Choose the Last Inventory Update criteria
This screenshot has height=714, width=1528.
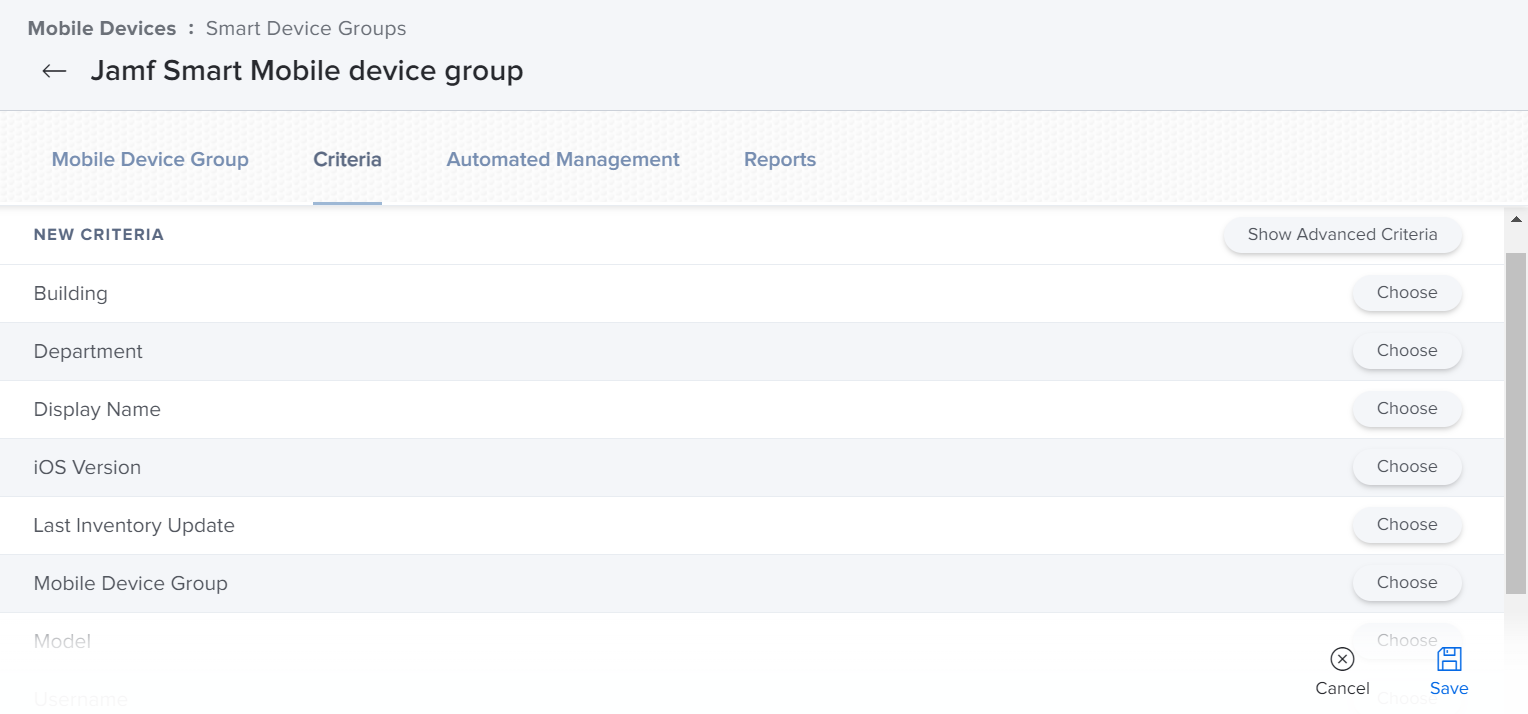[x=1407, y=525]
